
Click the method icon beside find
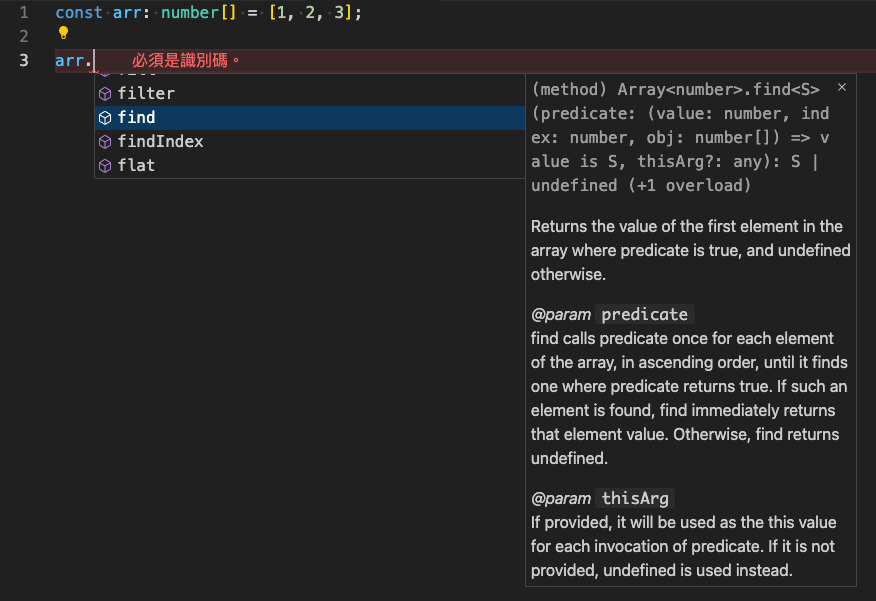[x=104, y=117]
